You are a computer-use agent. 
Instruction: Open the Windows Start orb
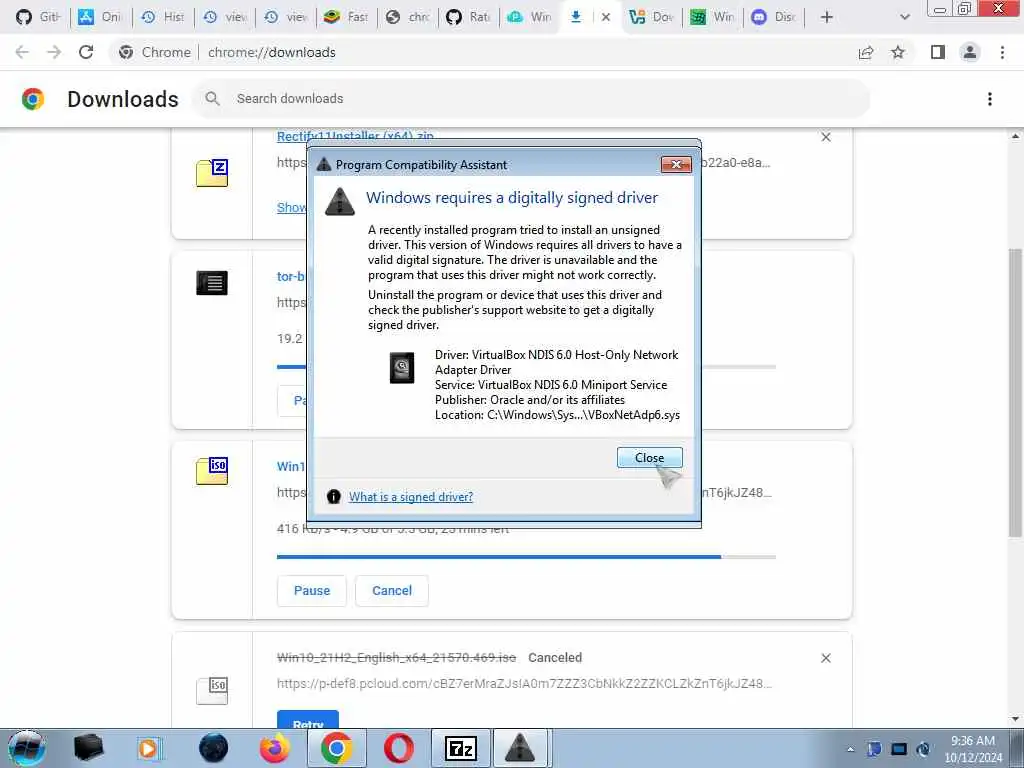pyautogui.click(x=27, y=748)
